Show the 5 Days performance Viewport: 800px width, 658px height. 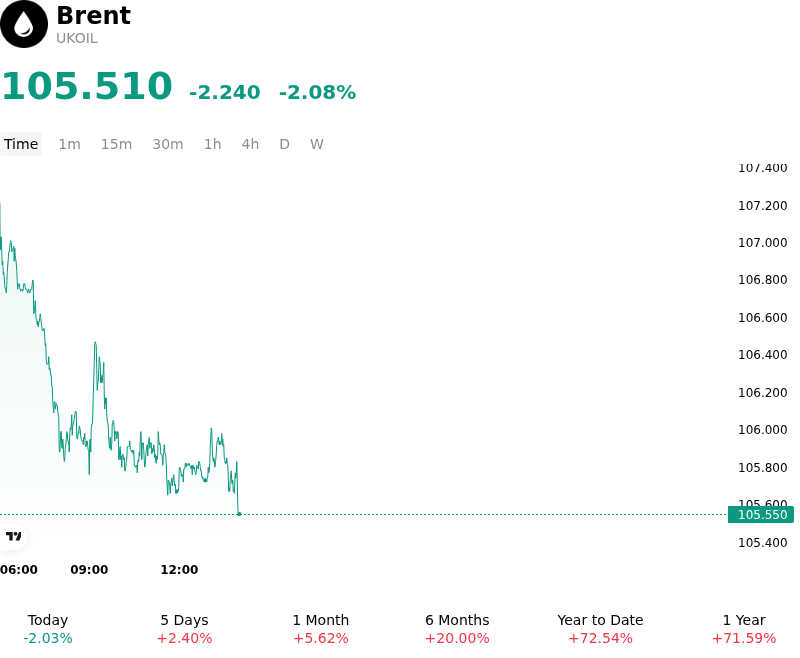184,629
